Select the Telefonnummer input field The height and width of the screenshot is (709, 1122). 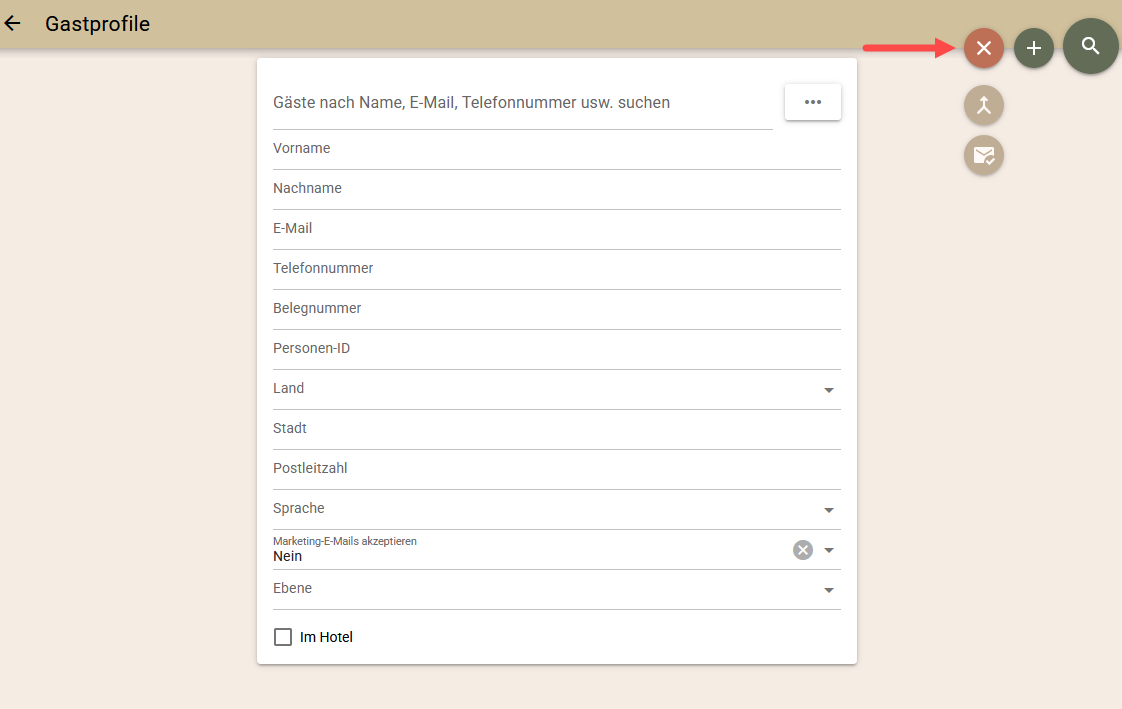click(557, 270)
